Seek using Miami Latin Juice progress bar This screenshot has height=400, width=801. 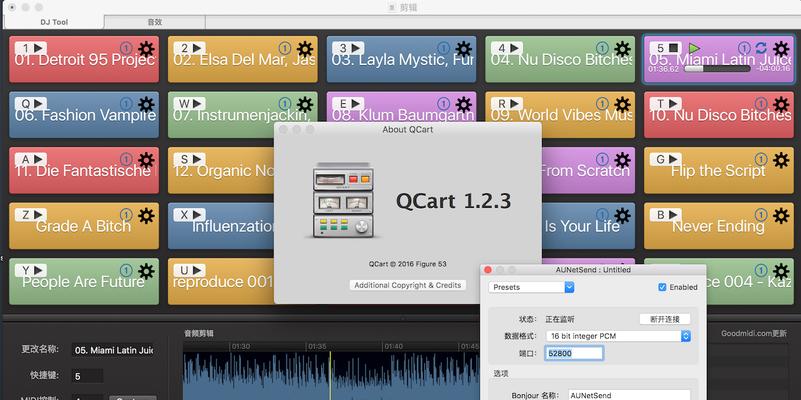(x=717, y=68)
